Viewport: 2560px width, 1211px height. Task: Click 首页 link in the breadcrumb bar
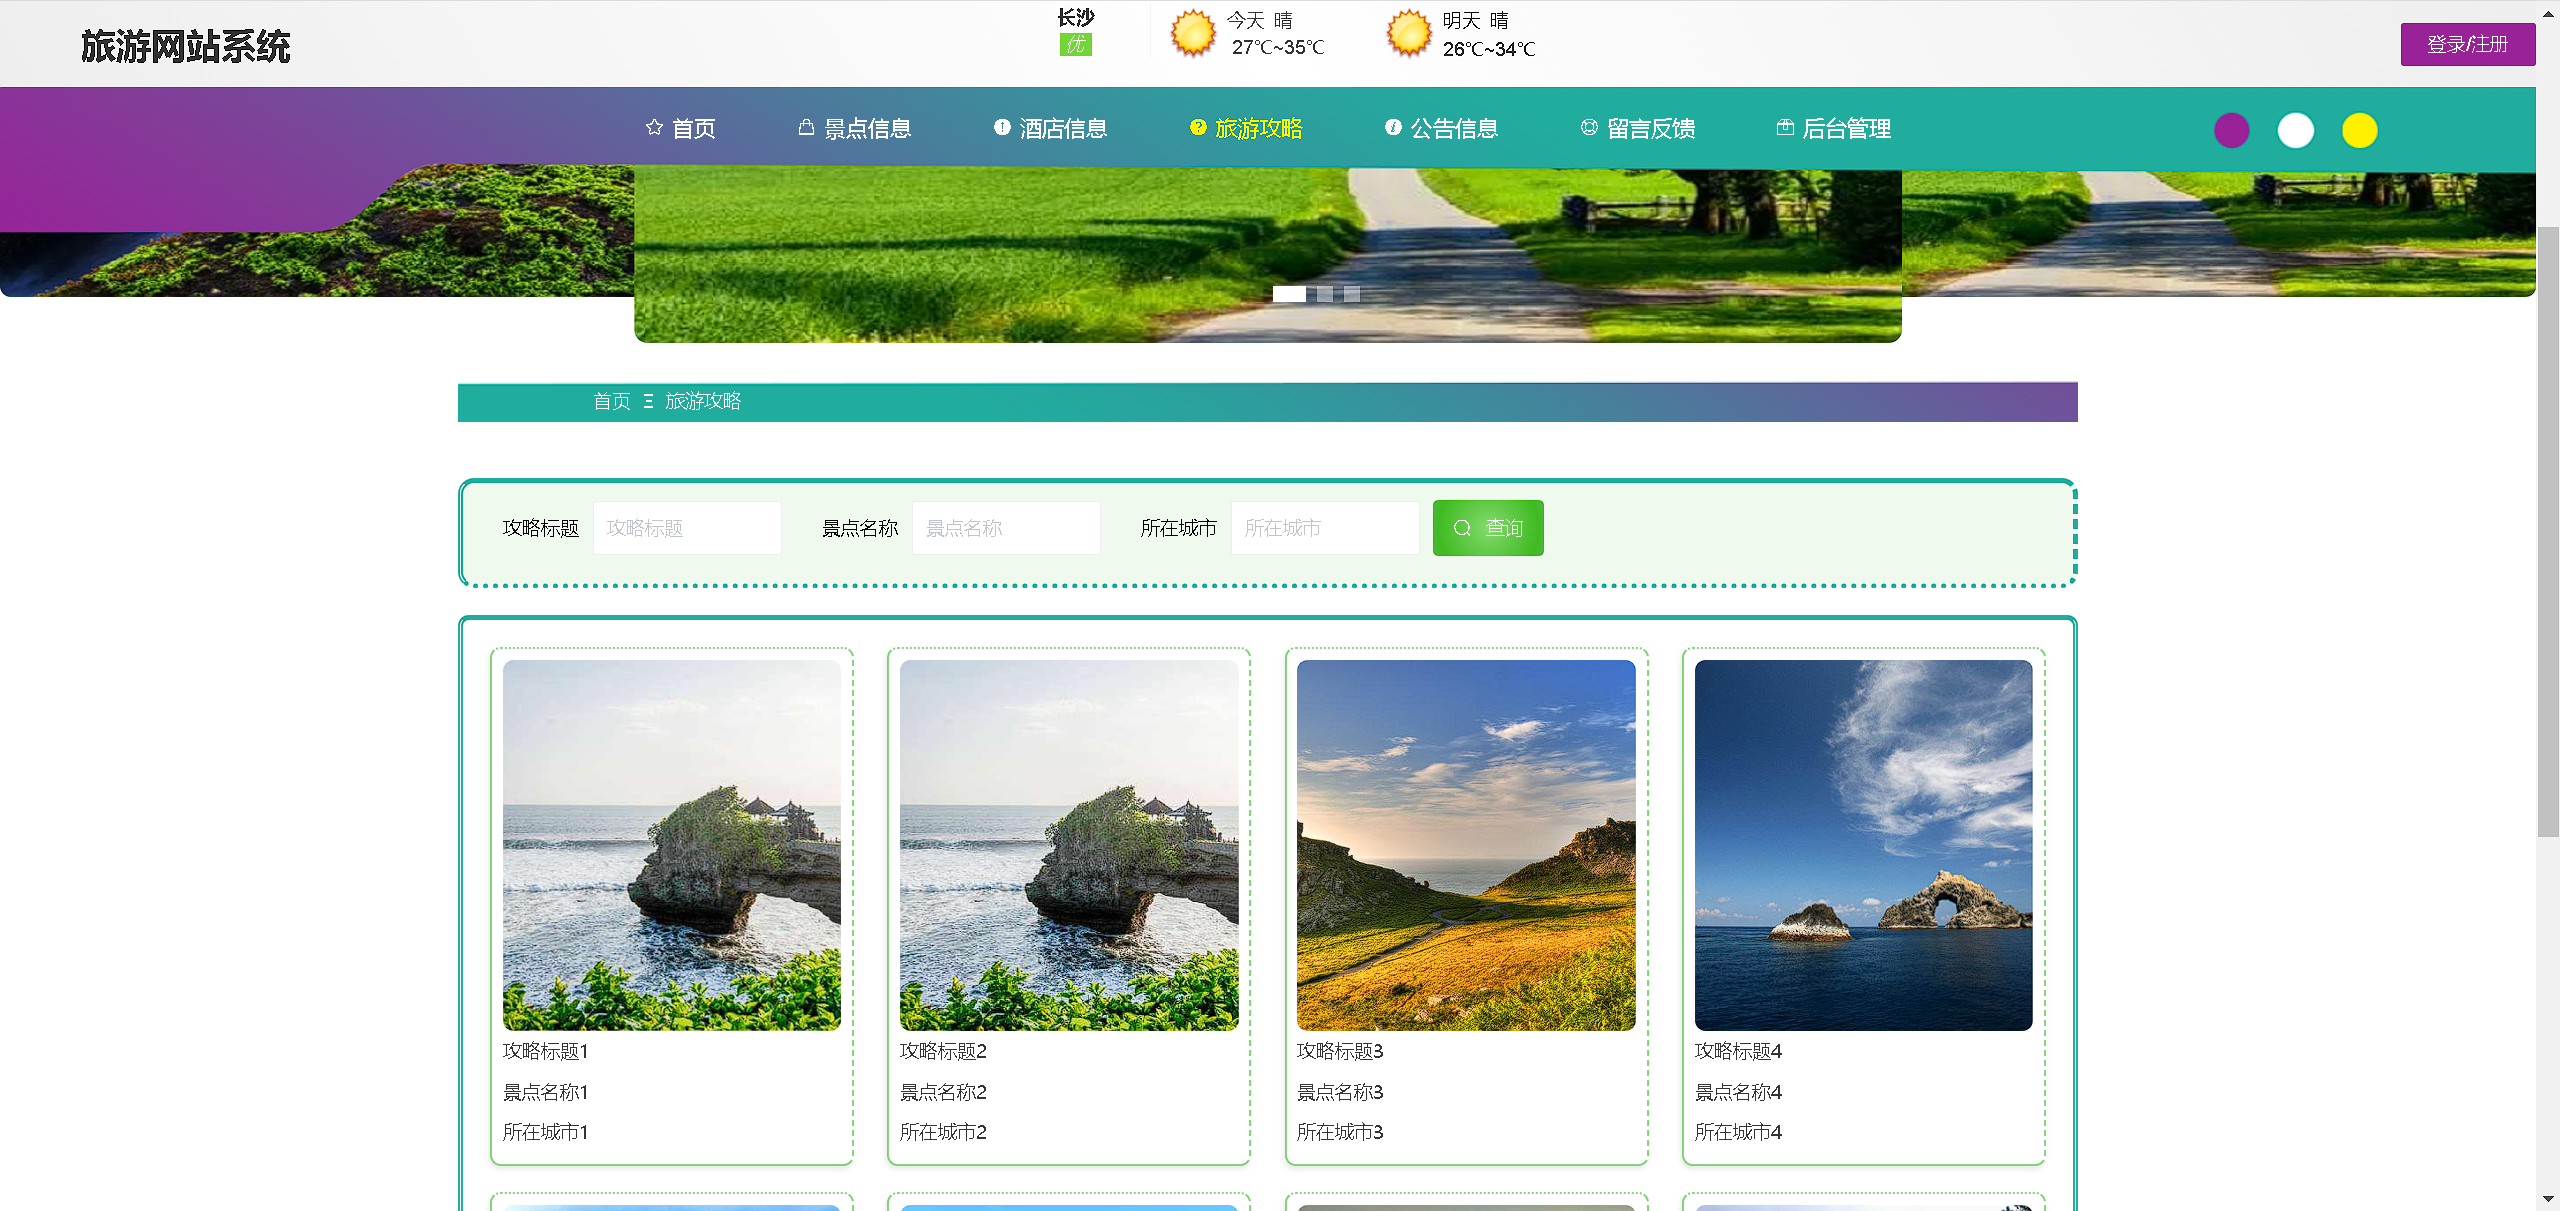pyautogui.click(x=612, y=401)
